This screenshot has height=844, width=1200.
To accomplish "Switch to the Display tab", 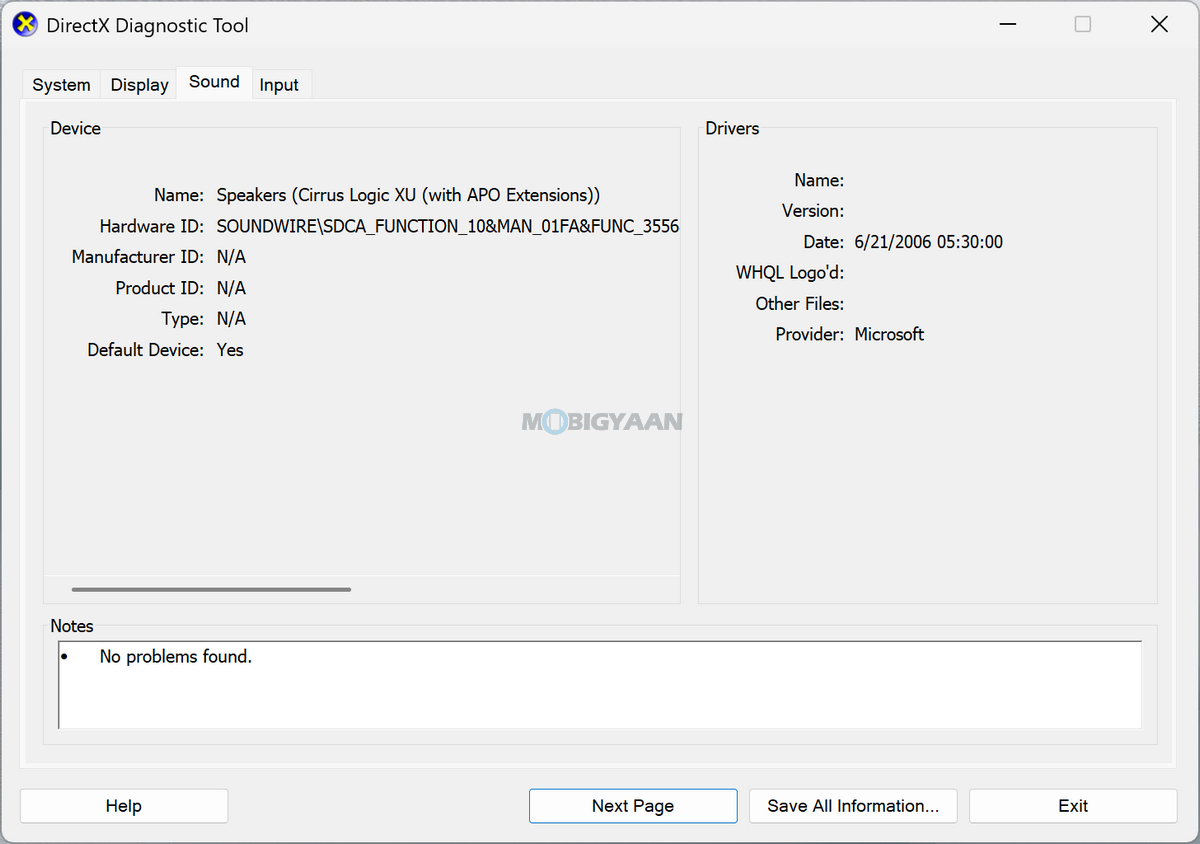I will point(139,85).
